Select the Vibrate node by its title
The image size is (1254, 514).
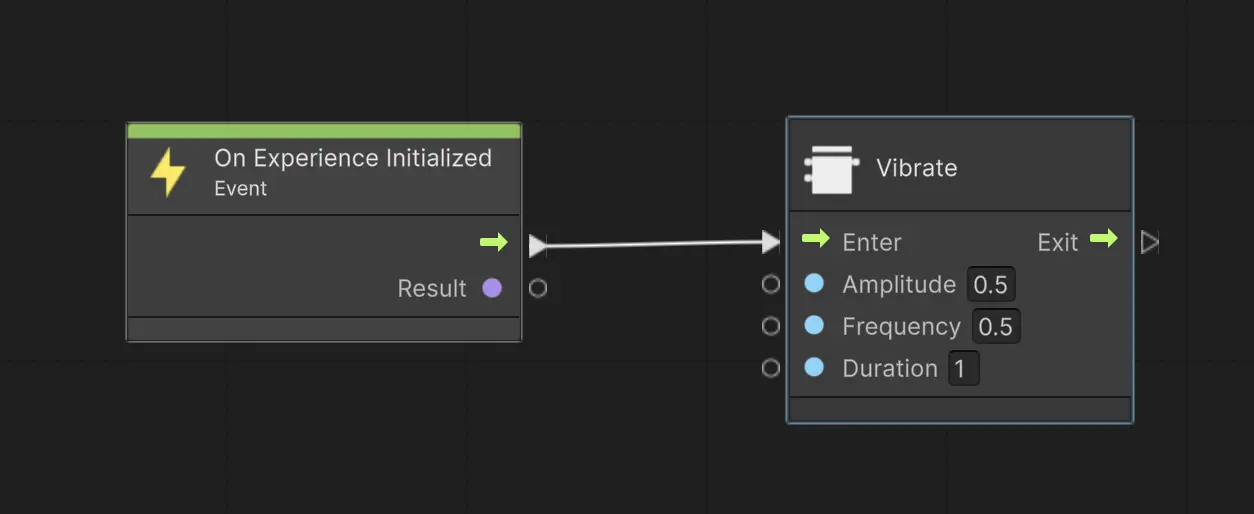pyautogui.click(x=916, y=168)
